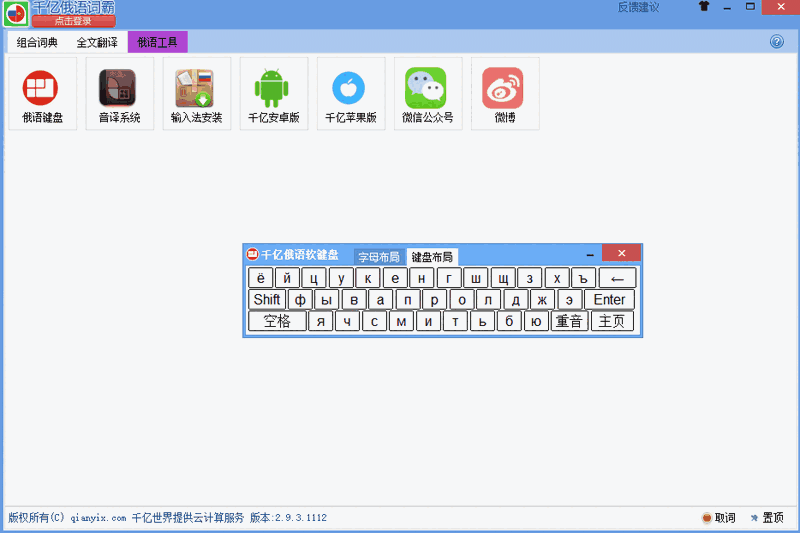Click the 点击登录 login button
Screen dimensions: 800x533
coord(73,21)
